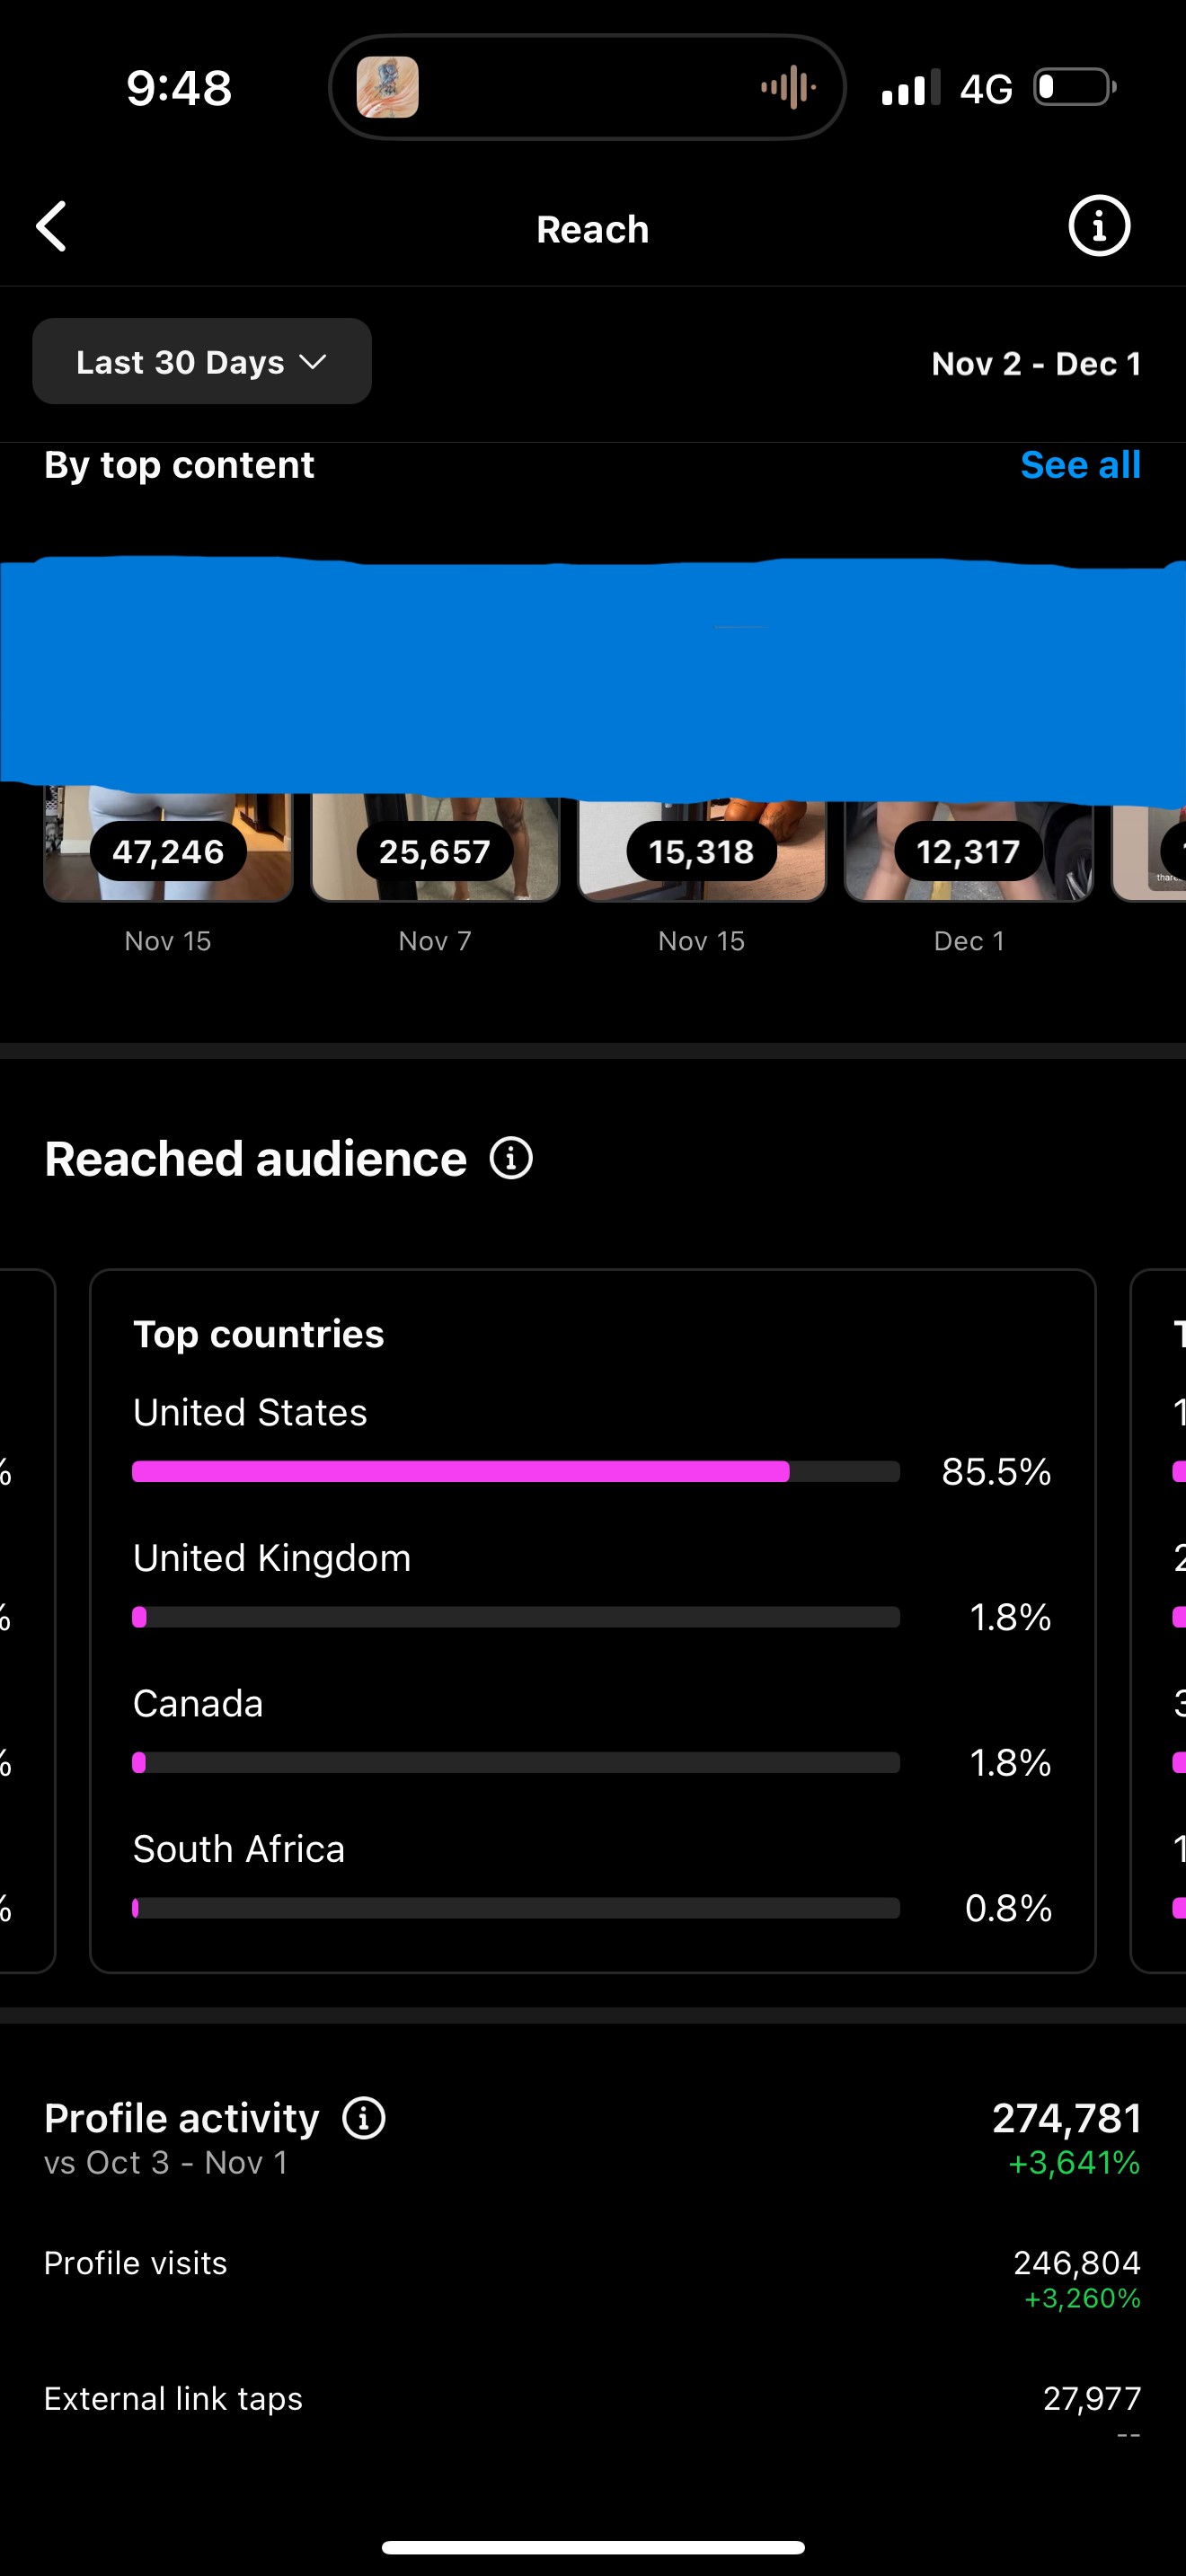Image resolution: width=1186 pixels, height=2576 pixels.
Task: Tap the battery status icon
Action: pos(1075,88)
